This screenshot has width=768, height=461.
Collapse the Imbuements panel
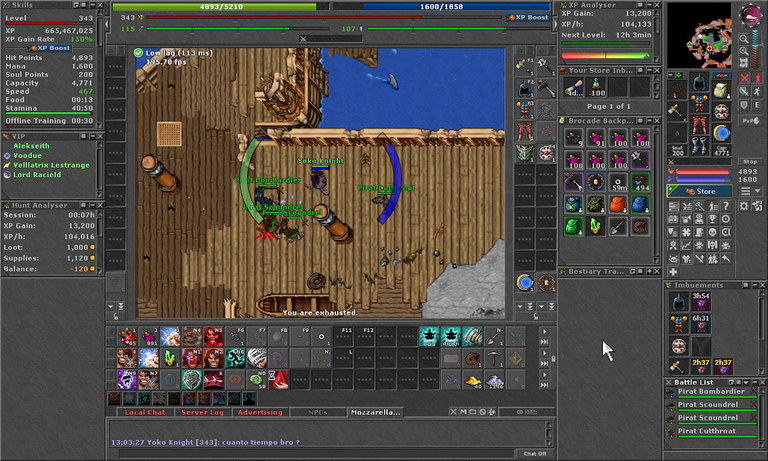754,285
